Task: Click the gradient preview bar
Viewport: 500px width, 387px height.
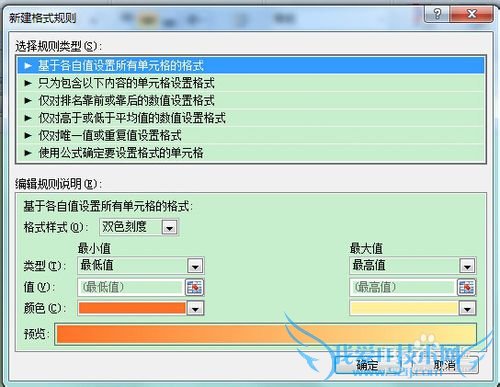Action: pyautogui.click(x=266, y=334)
